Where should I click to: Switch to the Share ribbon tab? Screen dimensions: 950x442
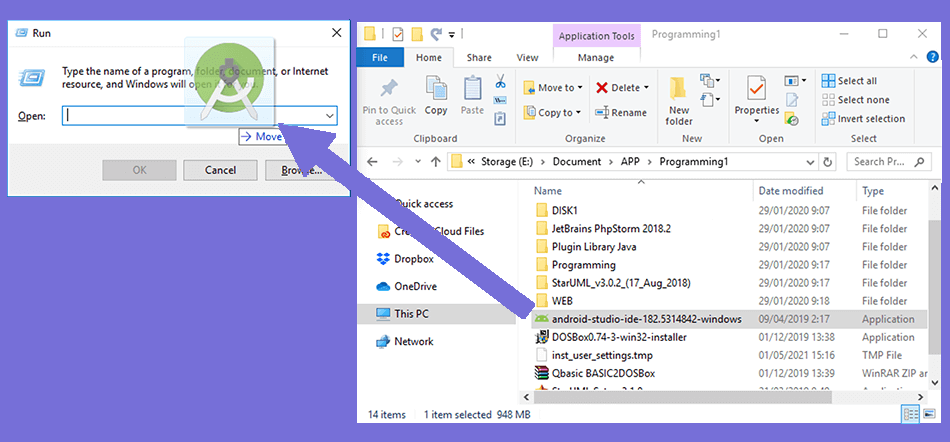coord(478,58)
